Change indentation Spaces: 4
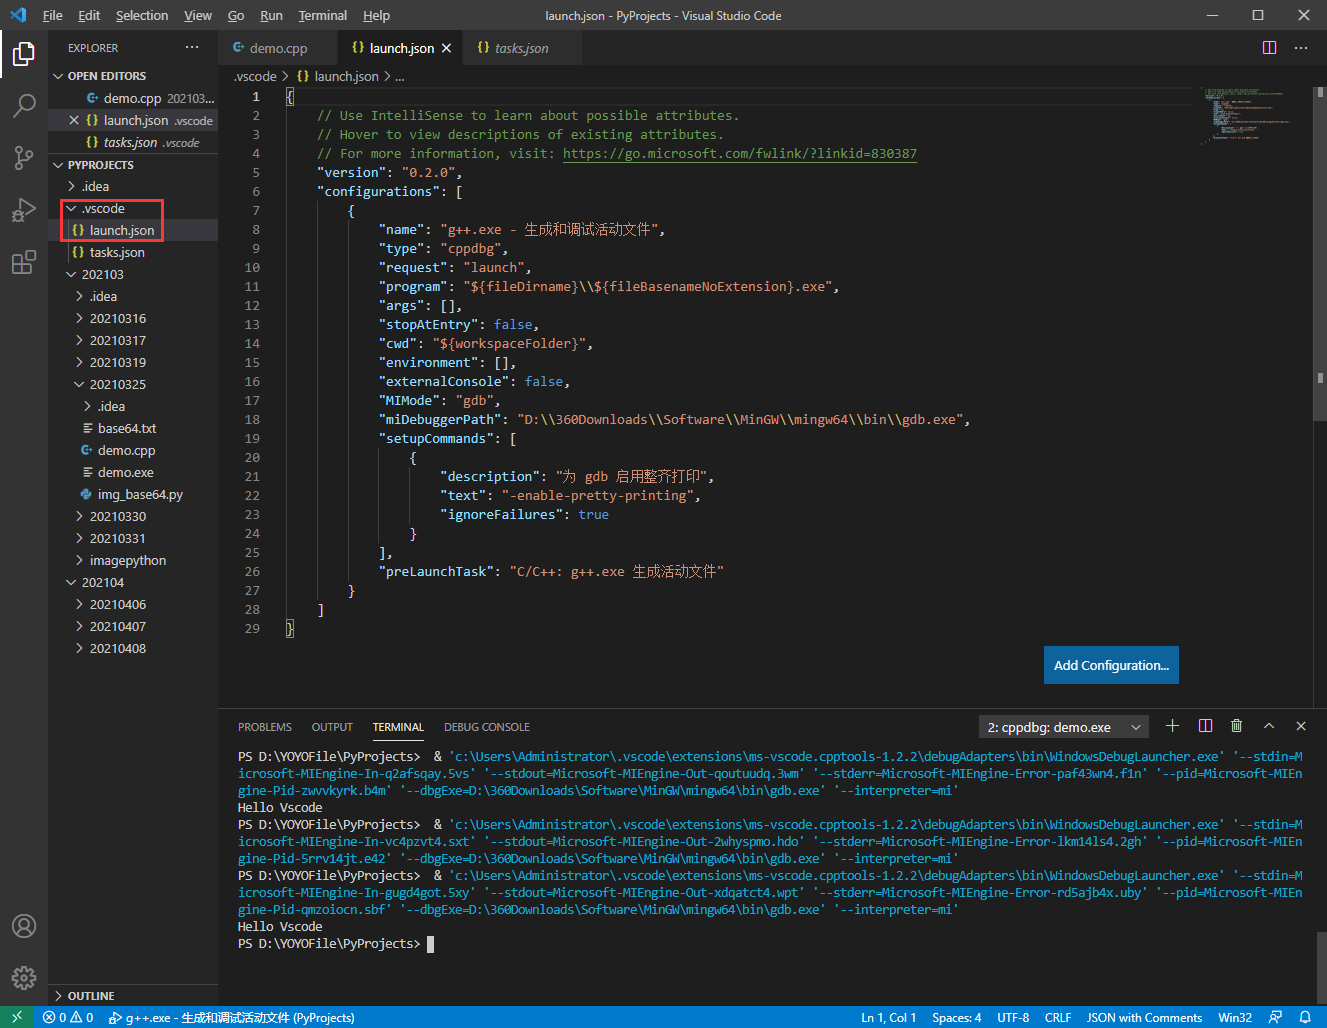1327x1028 pixels. [956, 1017]
